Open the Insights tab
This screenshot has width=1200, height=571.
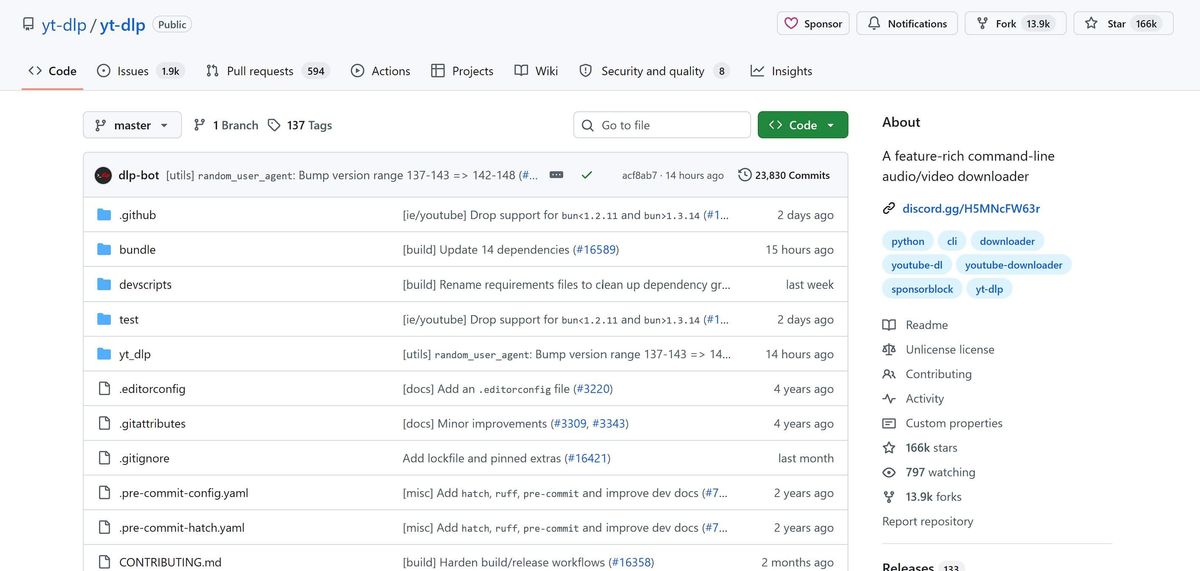[781, 71]
